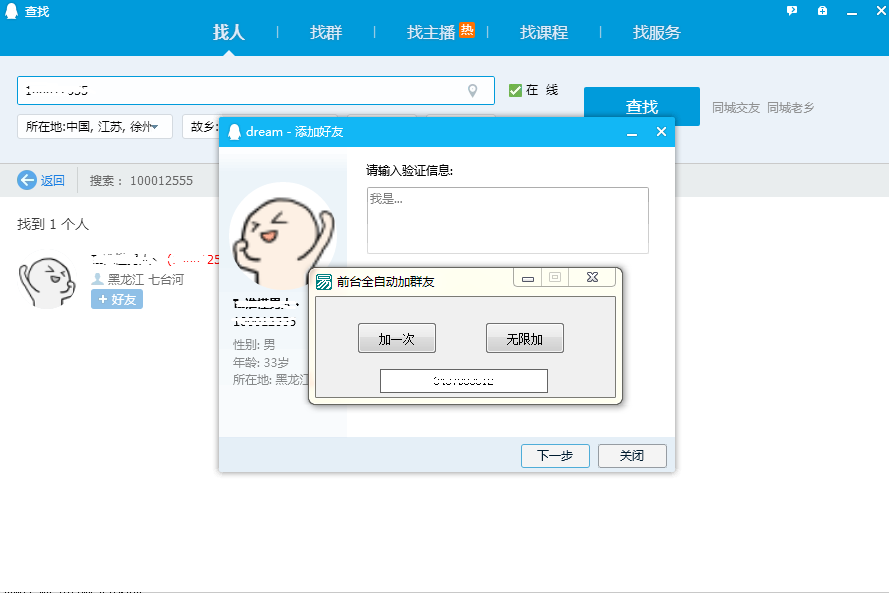Click the search result user avatar
Image resolution: width=889 pixels, height=593 pixels.
(x=46, y=281)
